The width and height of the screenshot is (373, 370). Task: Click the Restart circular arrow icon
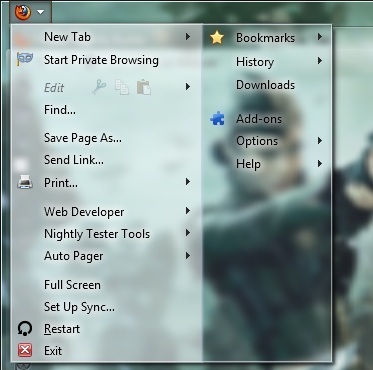(x=25, y=328)
